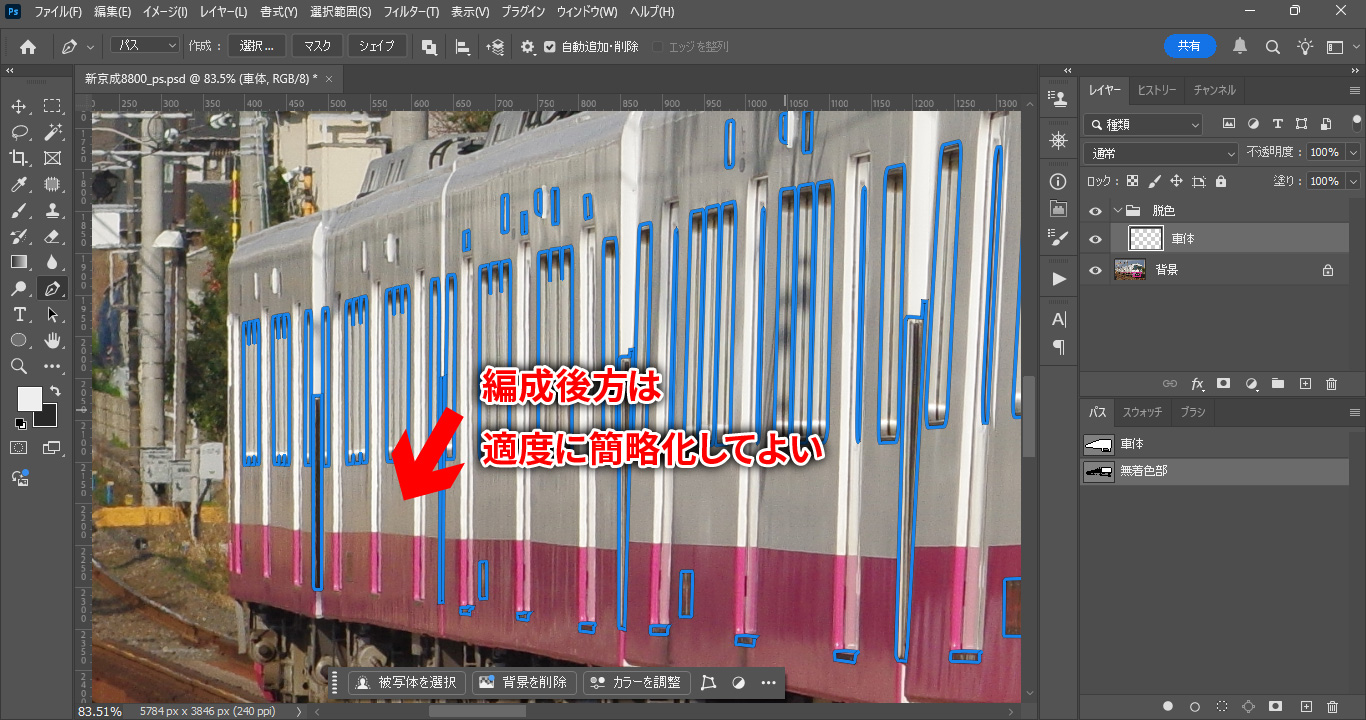Select the Horizontal Type tool
The height and width of the screenshot is (720, 1366).
click(x=19, y=315)
